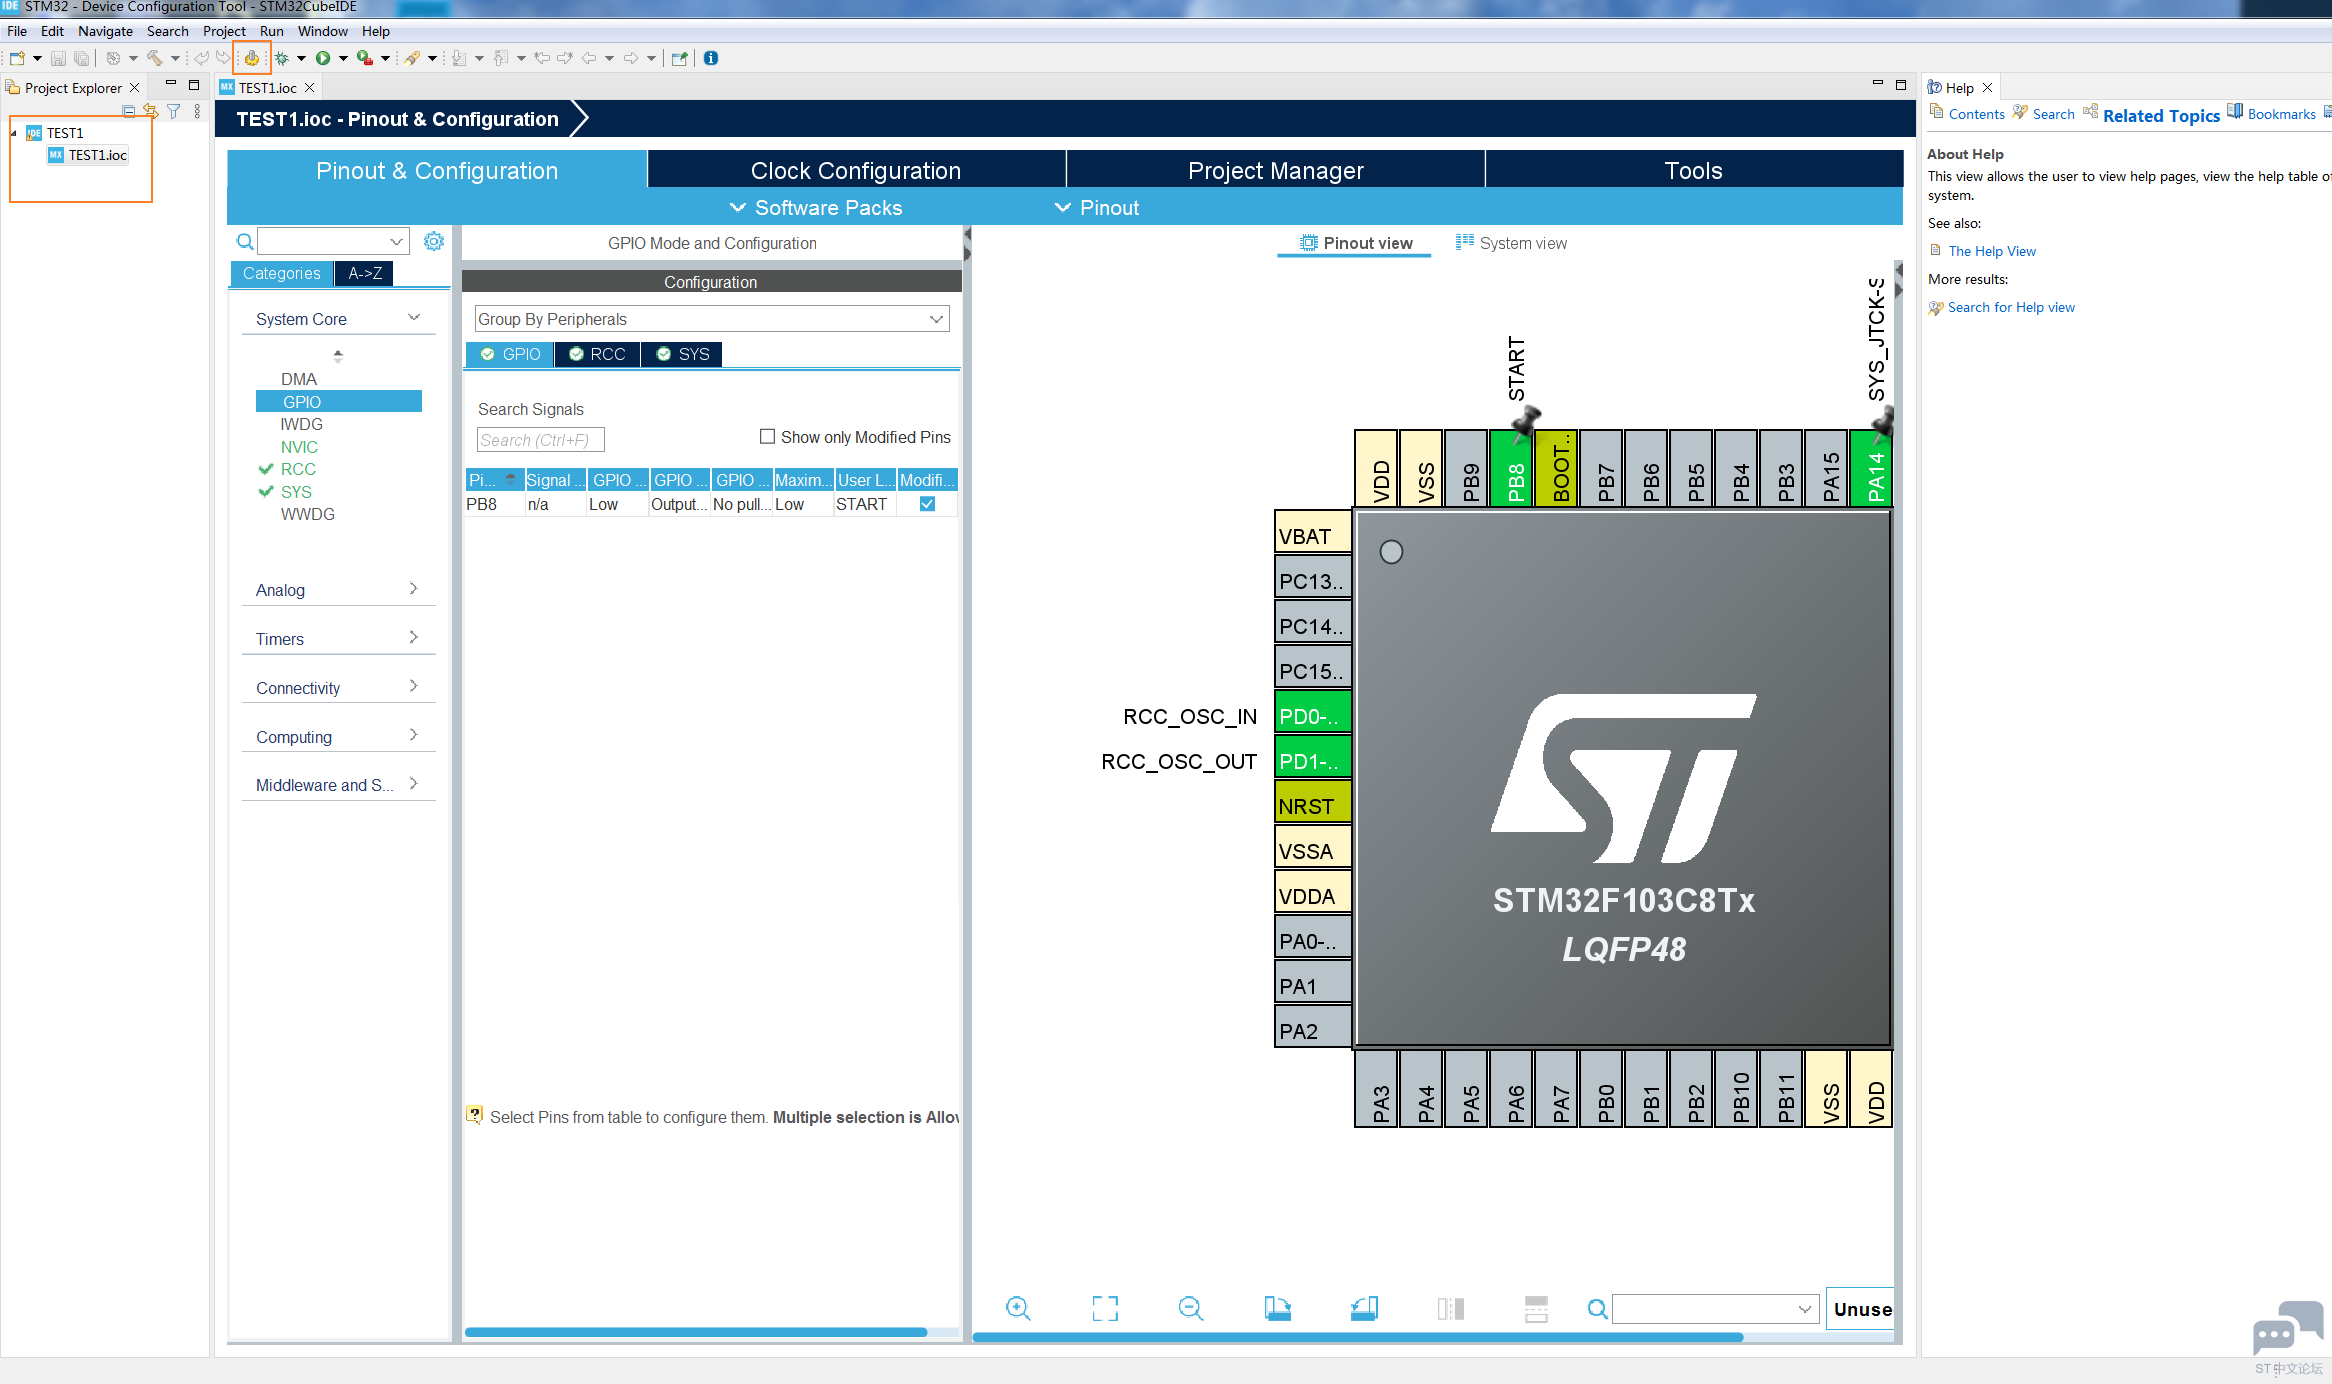Click the device configuration code generation icon
2332x1384 pixels.
(x=252, y=58)
